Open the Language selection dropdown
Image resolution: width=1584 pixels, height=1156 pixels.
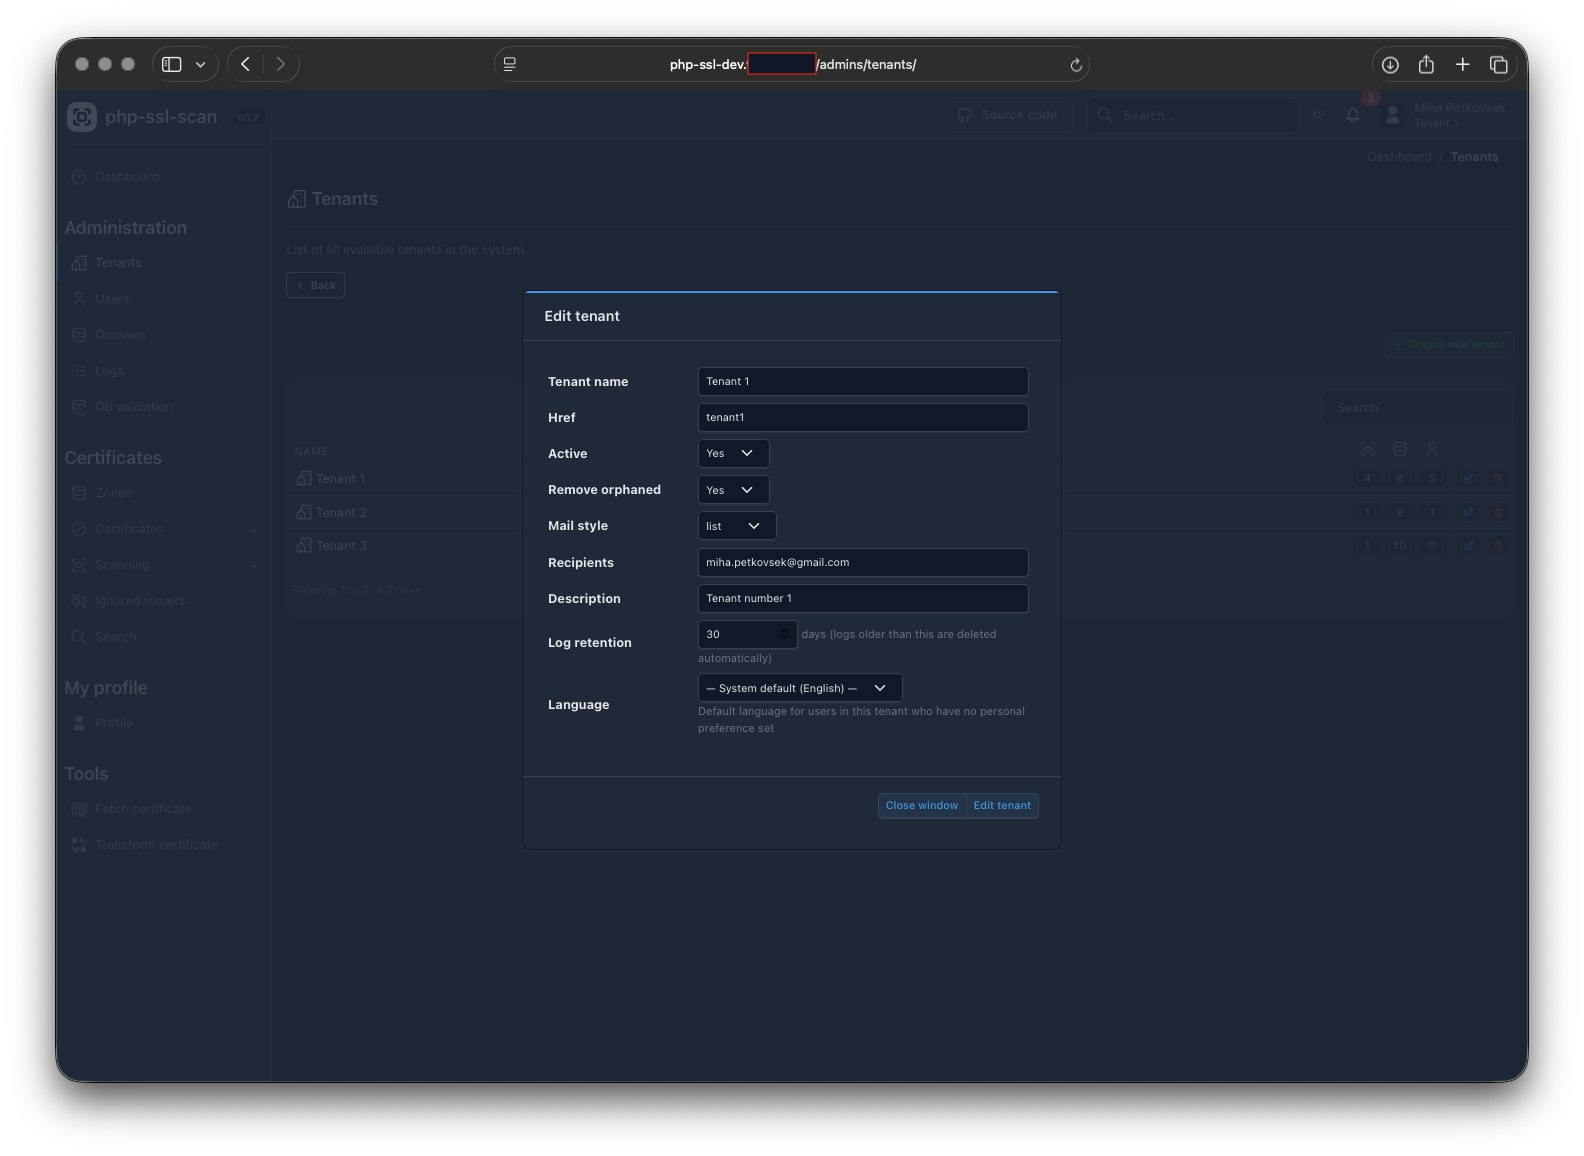[x=799, y=688]
